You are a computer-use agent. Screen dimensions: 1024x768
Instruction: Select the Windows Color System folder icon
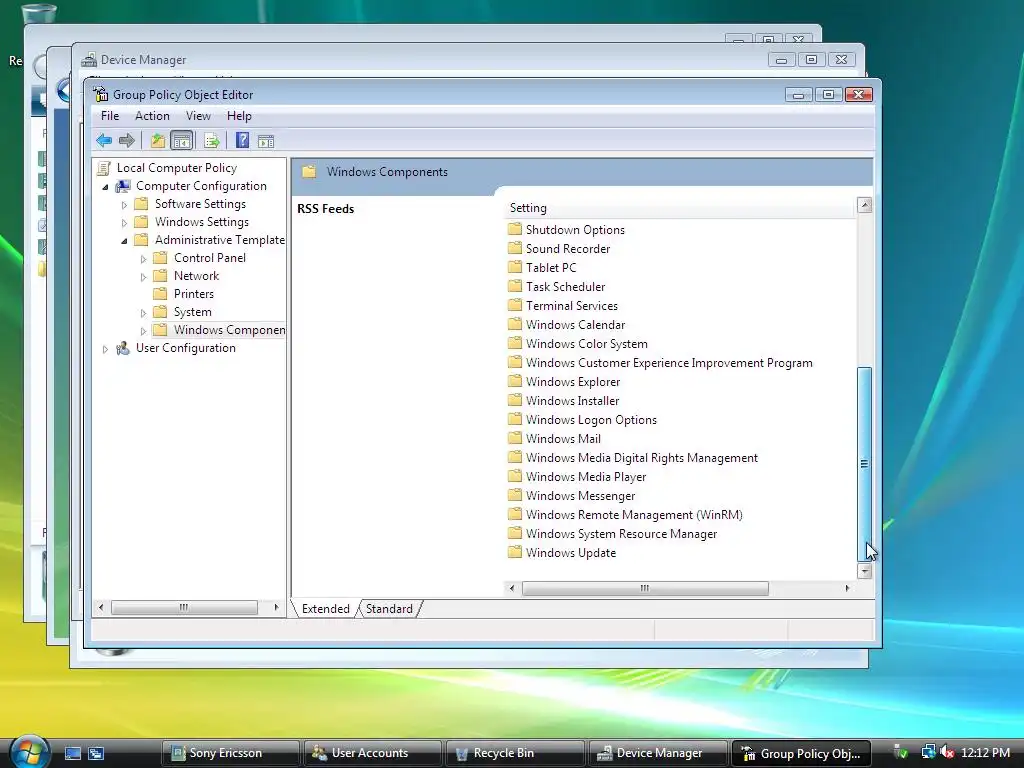[515, 343]
